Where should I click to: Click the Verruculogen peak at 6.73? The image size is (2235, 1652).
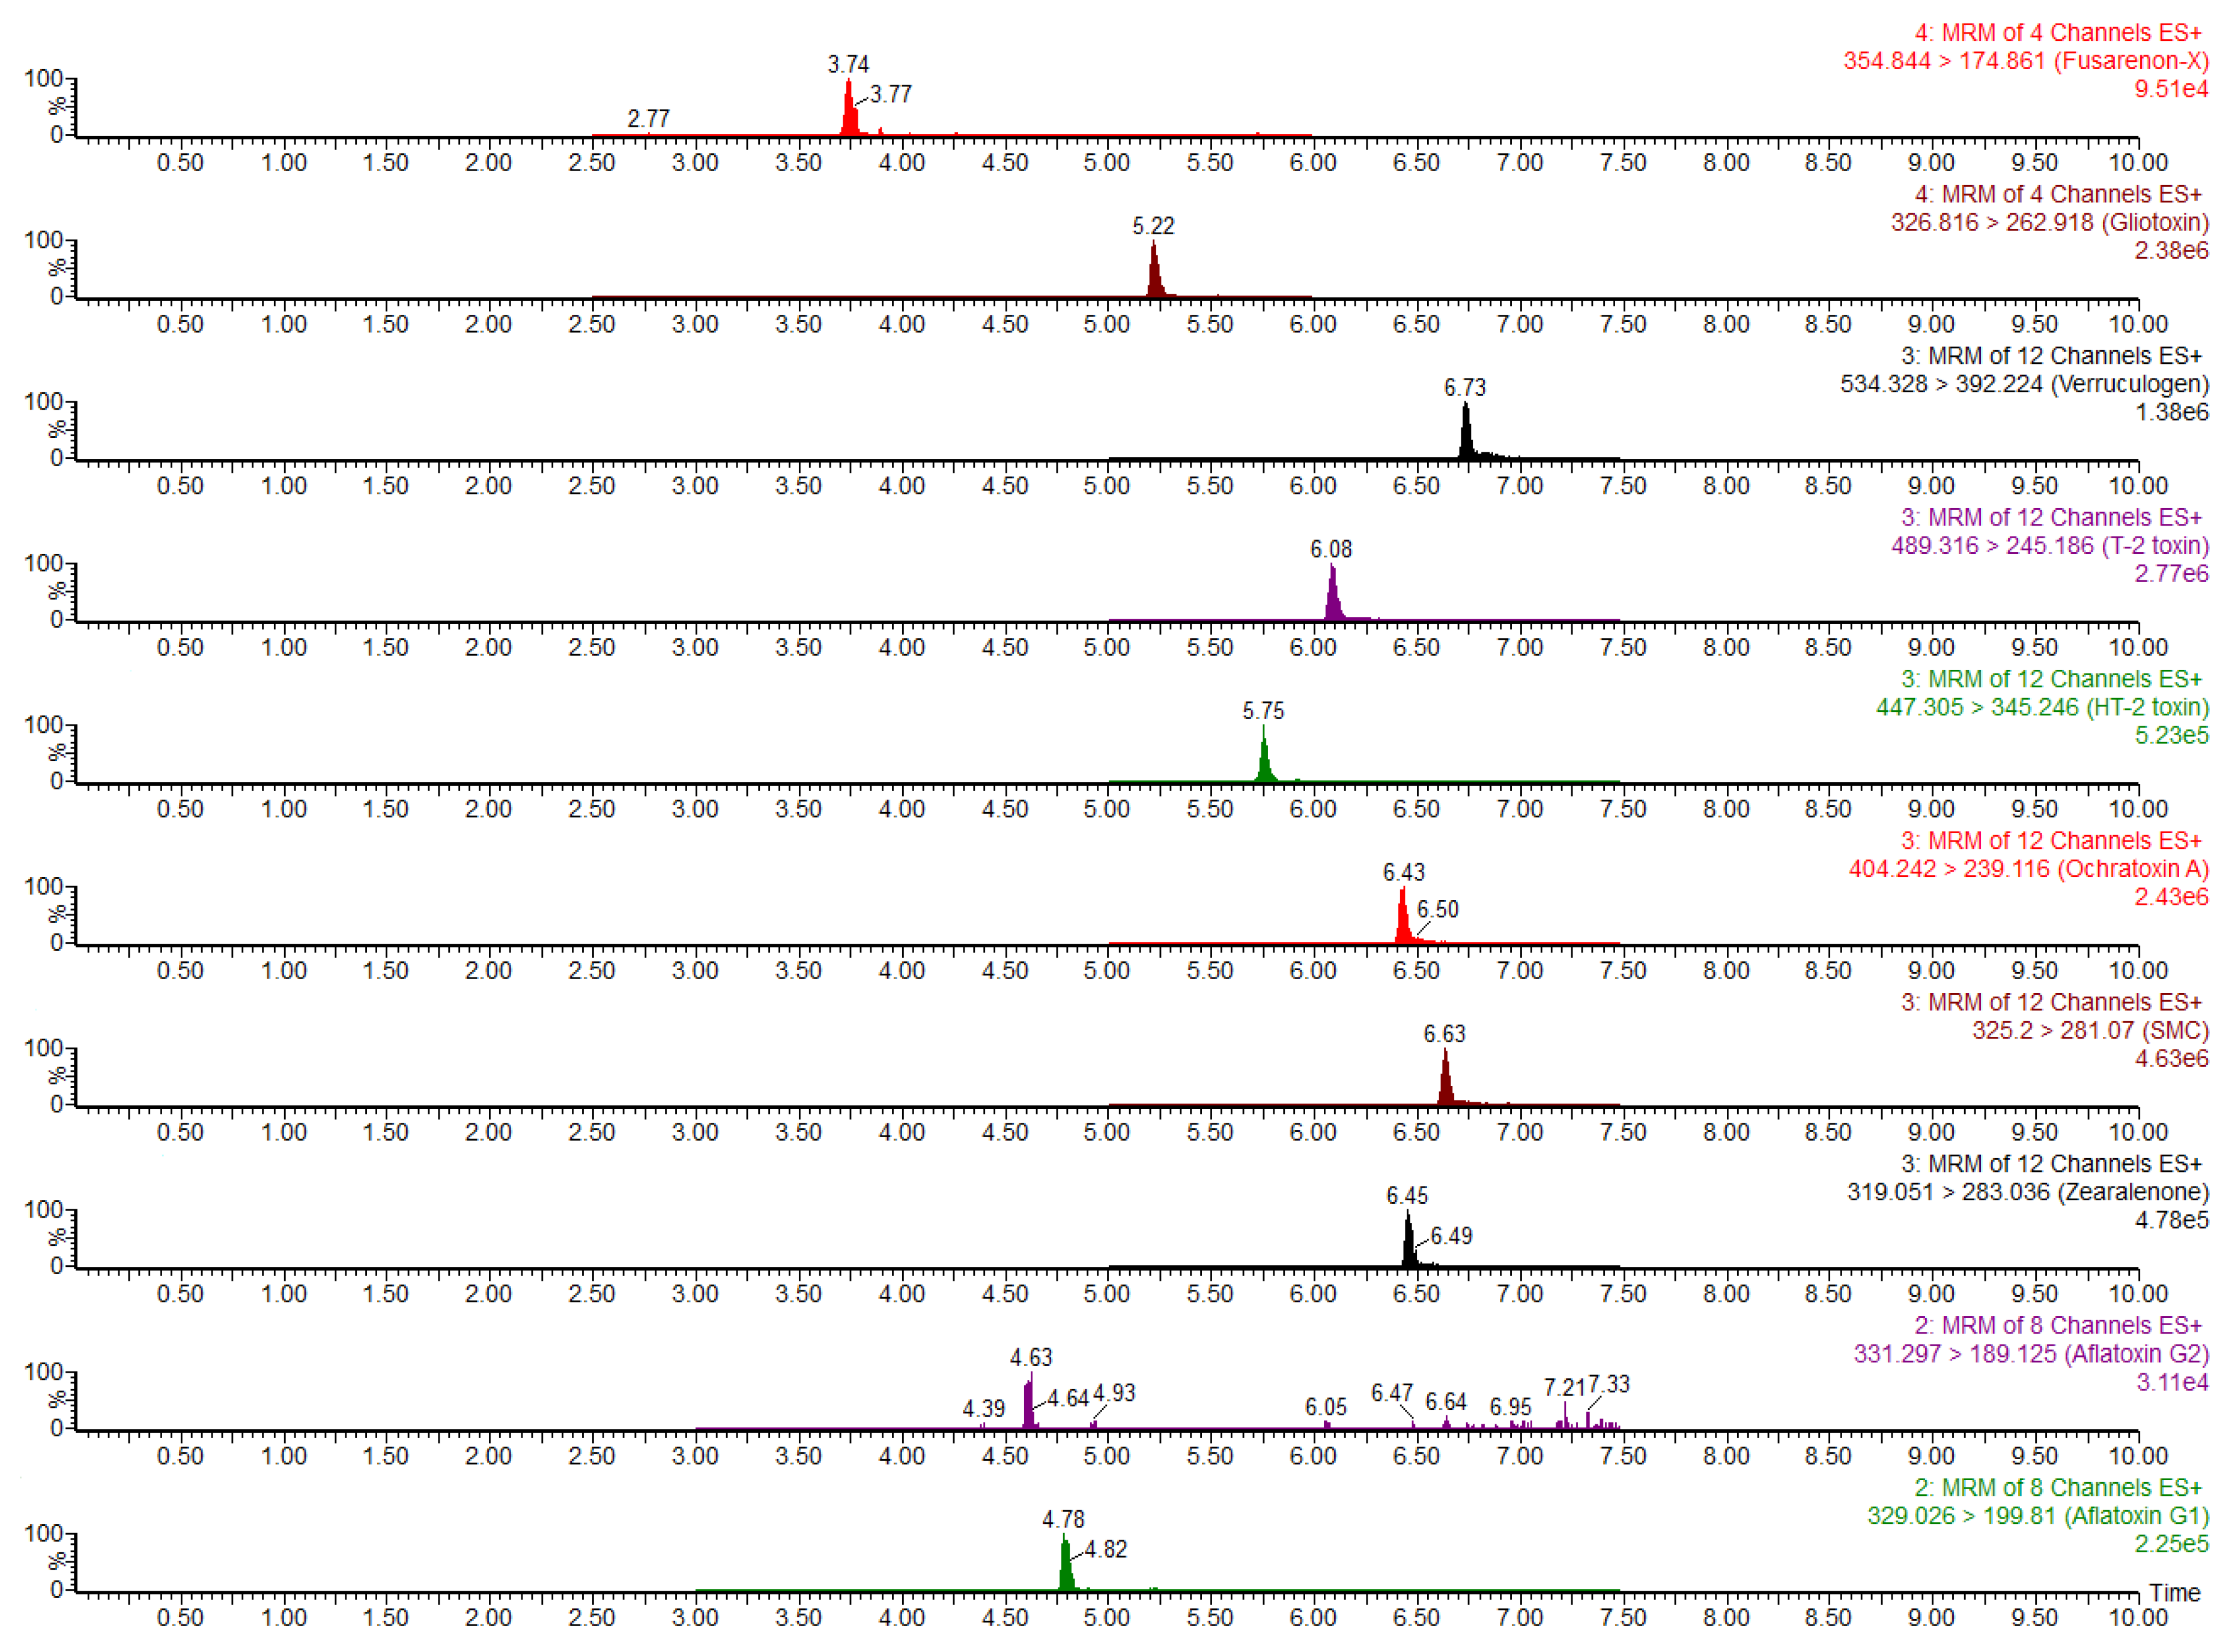point(1465,431)
